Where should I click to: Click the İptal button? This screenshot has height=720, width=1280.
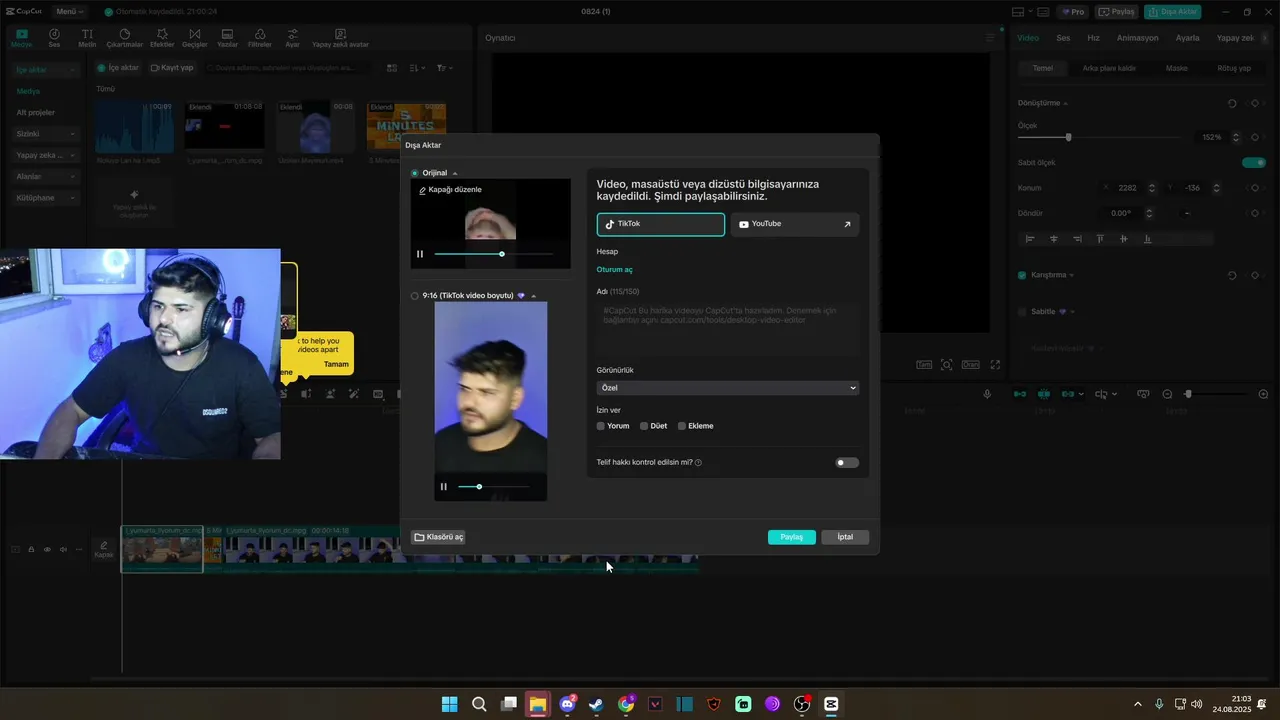(x=845, y=537)
